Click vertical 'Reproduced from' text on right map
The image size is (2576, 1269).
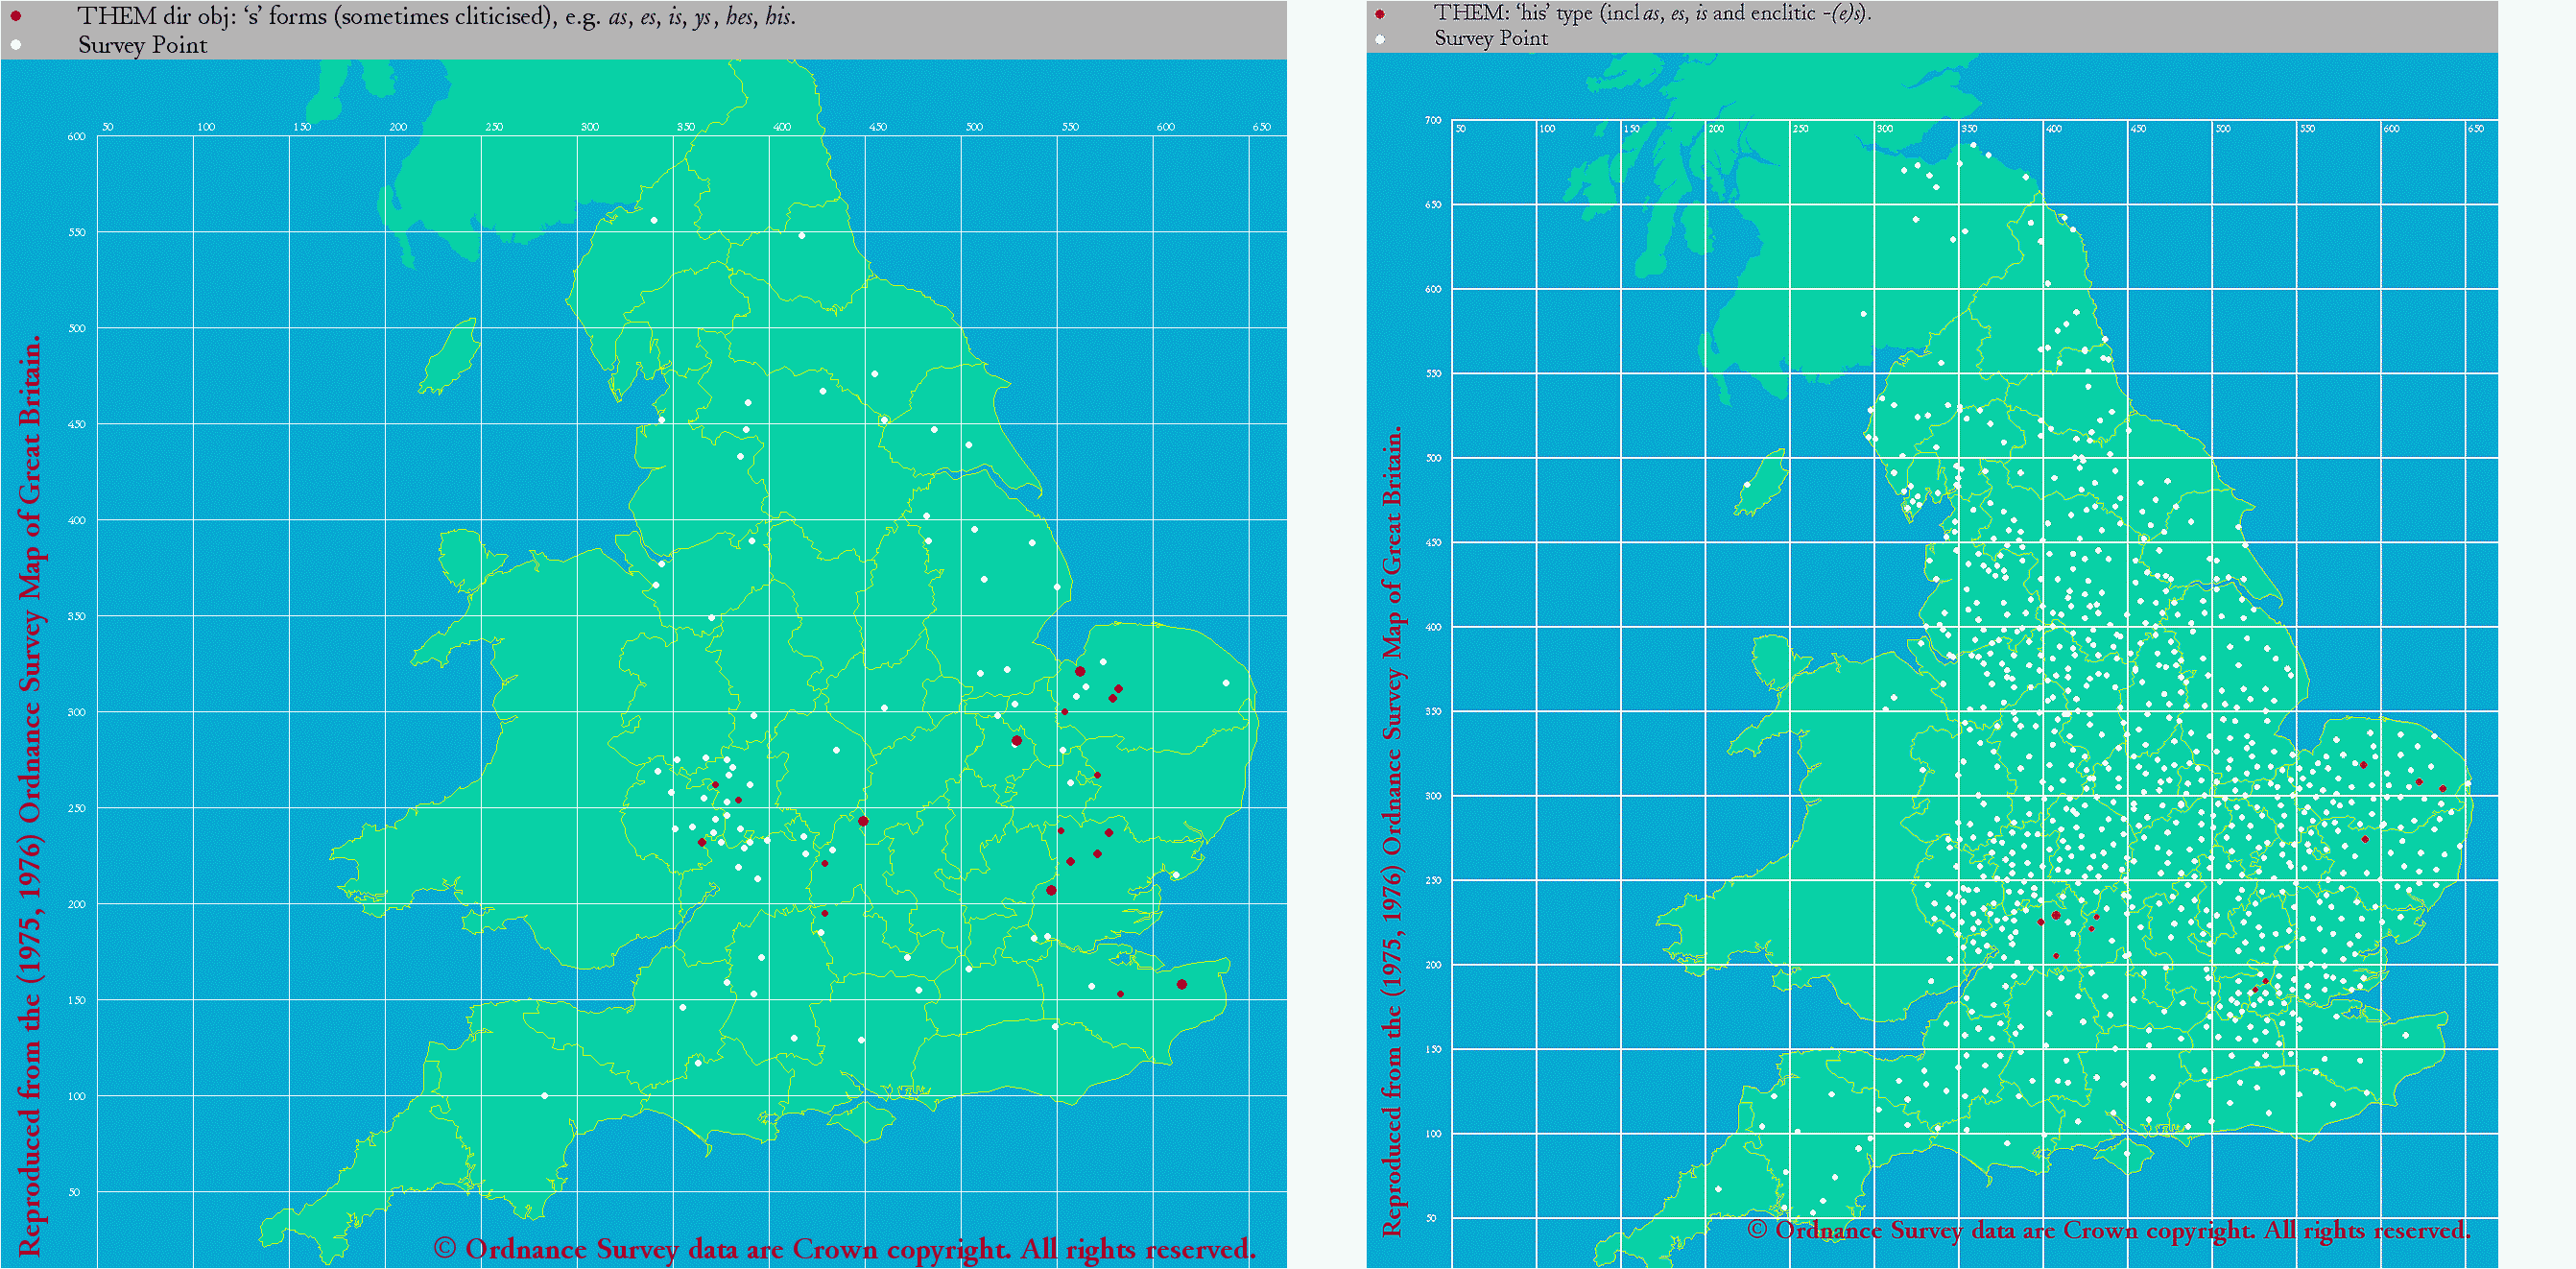1391,830
